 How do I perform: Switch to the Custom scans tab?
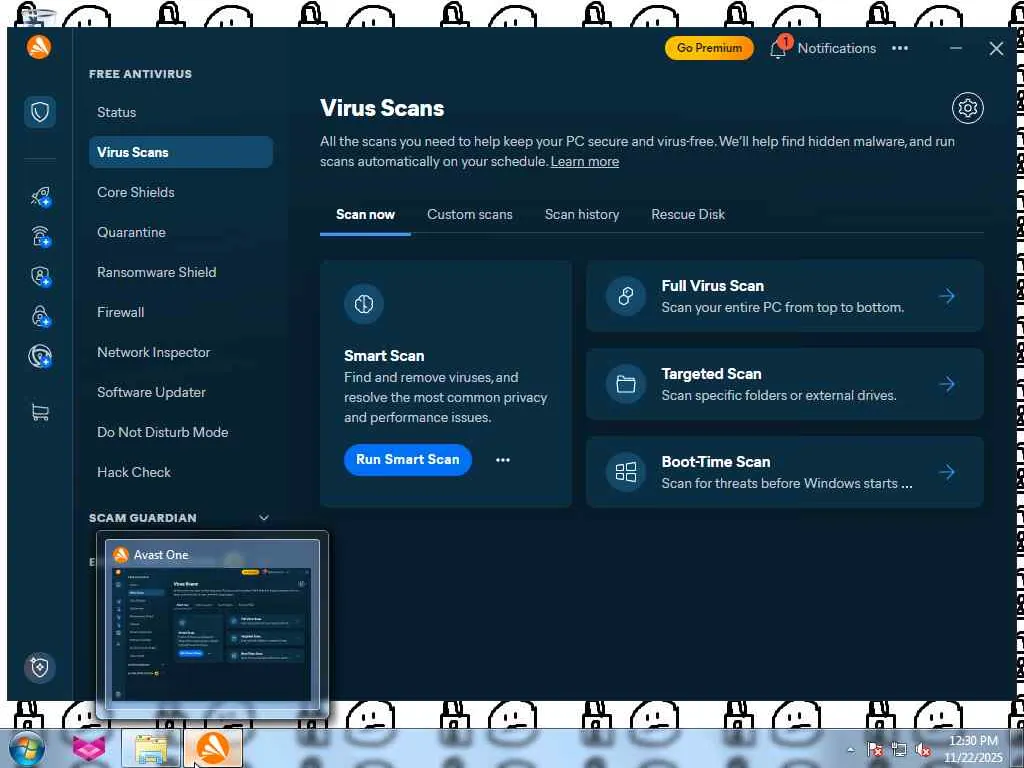470,214
